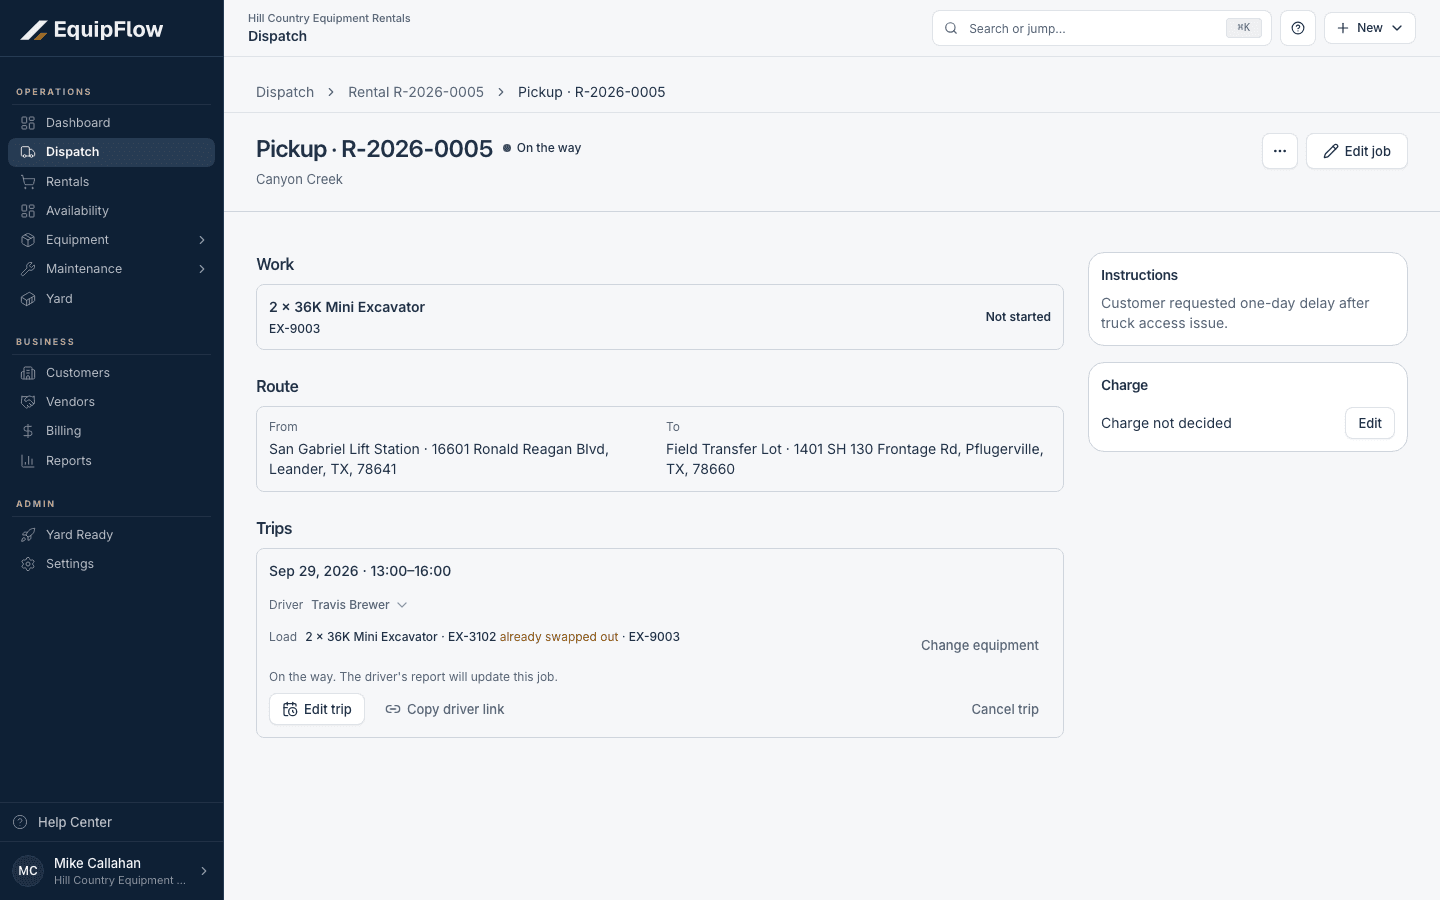1440x900 pixels.
Task: Click the help question-mark button in header
Action: 1298,28
